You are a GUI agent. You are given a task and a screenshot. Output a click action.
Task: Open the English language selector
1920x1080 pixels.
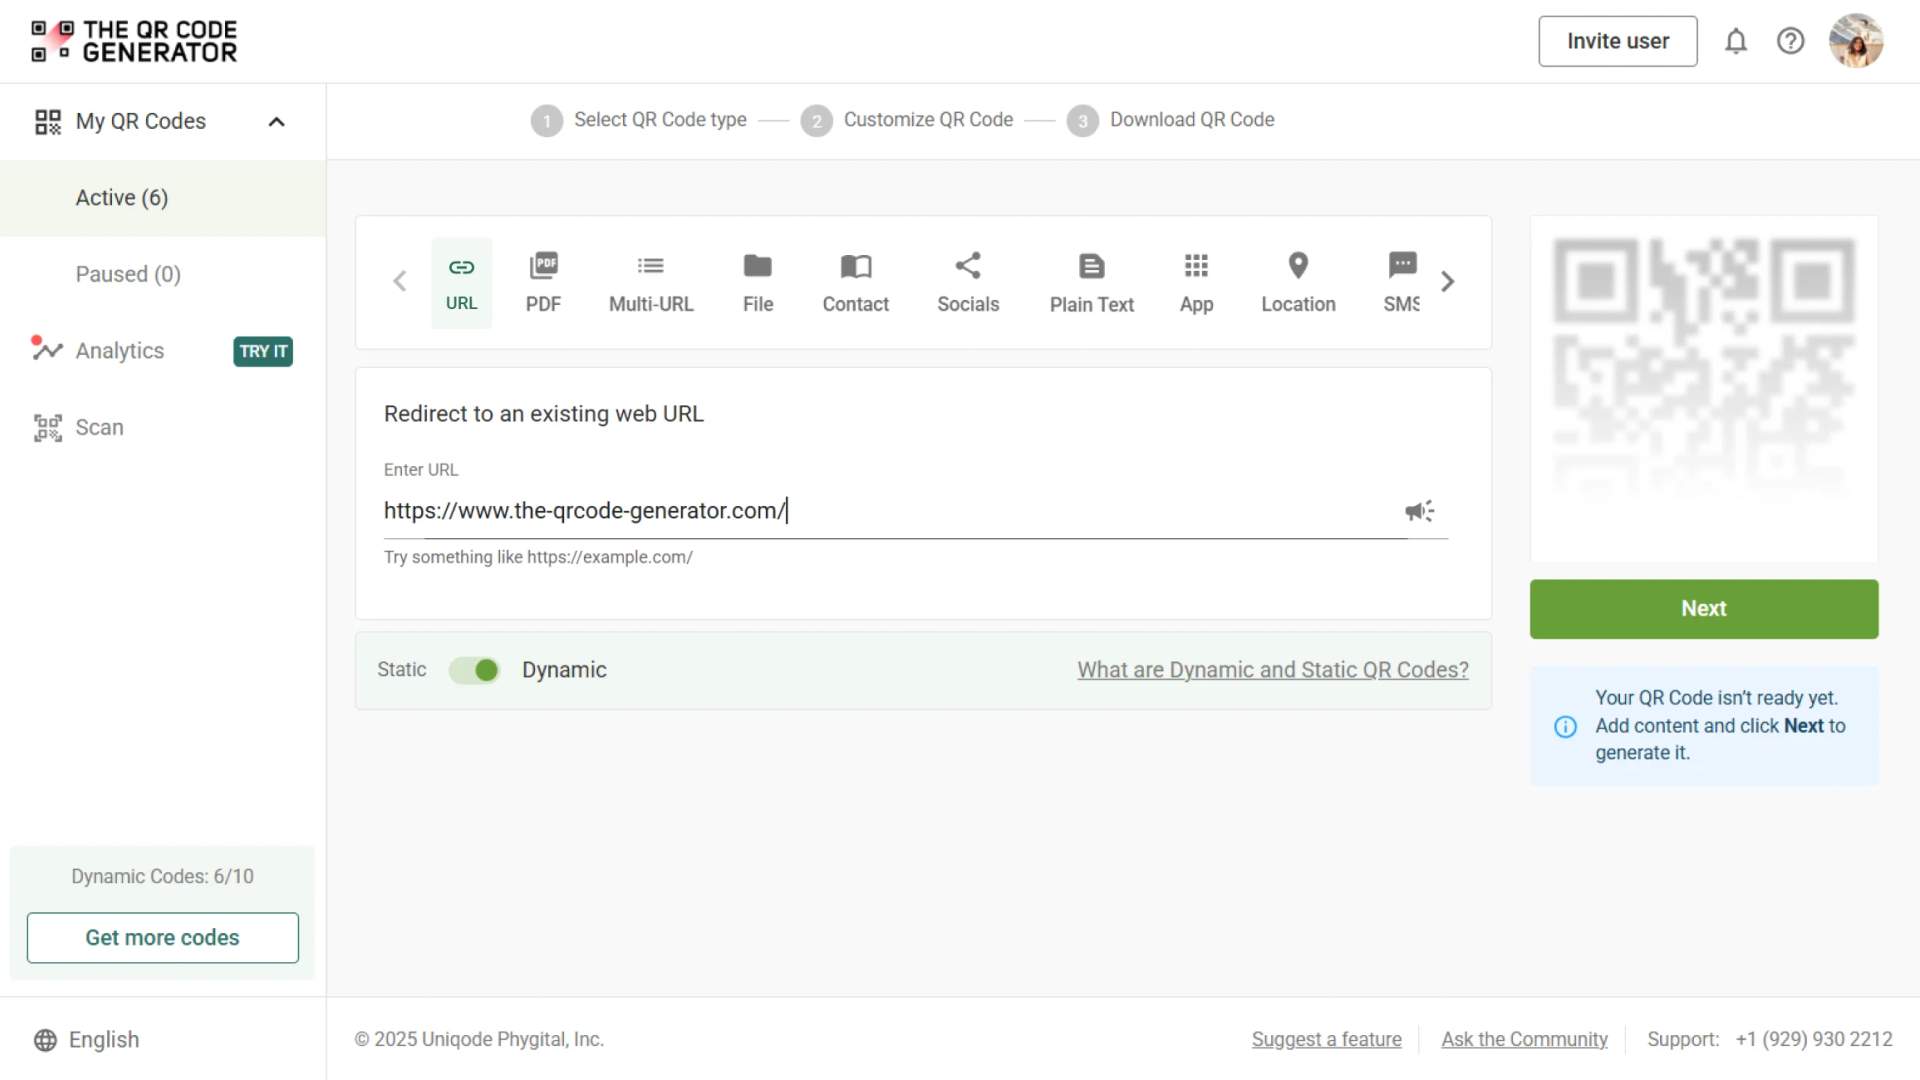click(87, 1040)
